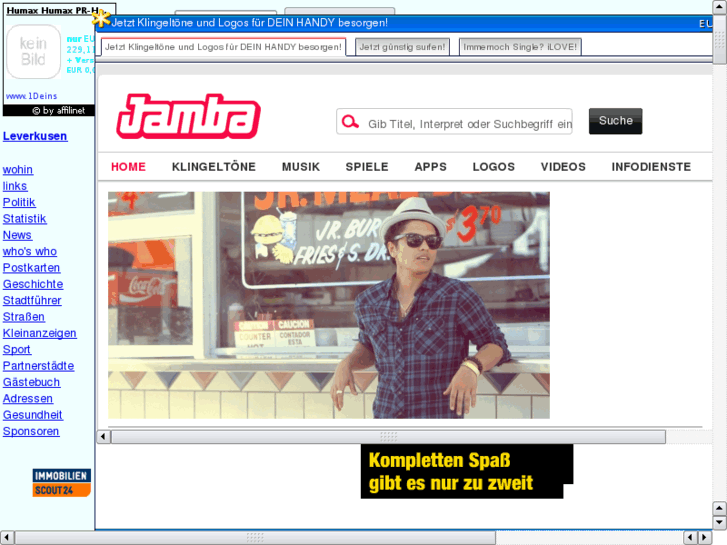Switch to 'Immernoch Single? iLOVE!' tab

click(x=520, y=47)
